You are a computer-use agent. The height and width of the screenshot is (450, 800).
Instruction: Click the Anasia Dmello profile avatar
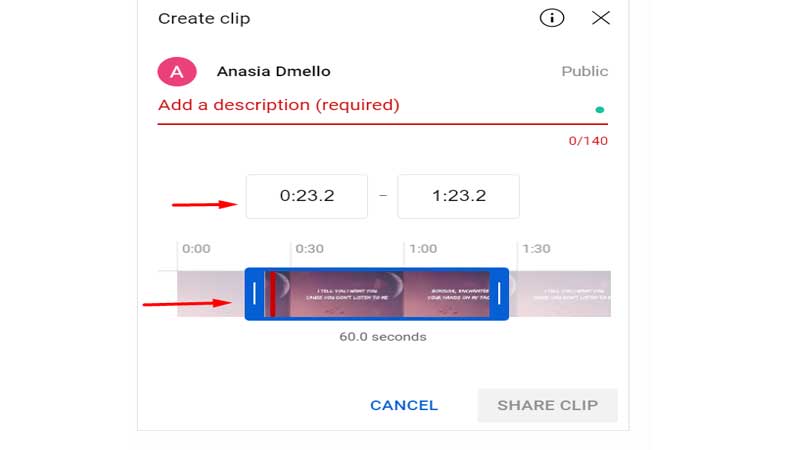(x=177, y=71)
